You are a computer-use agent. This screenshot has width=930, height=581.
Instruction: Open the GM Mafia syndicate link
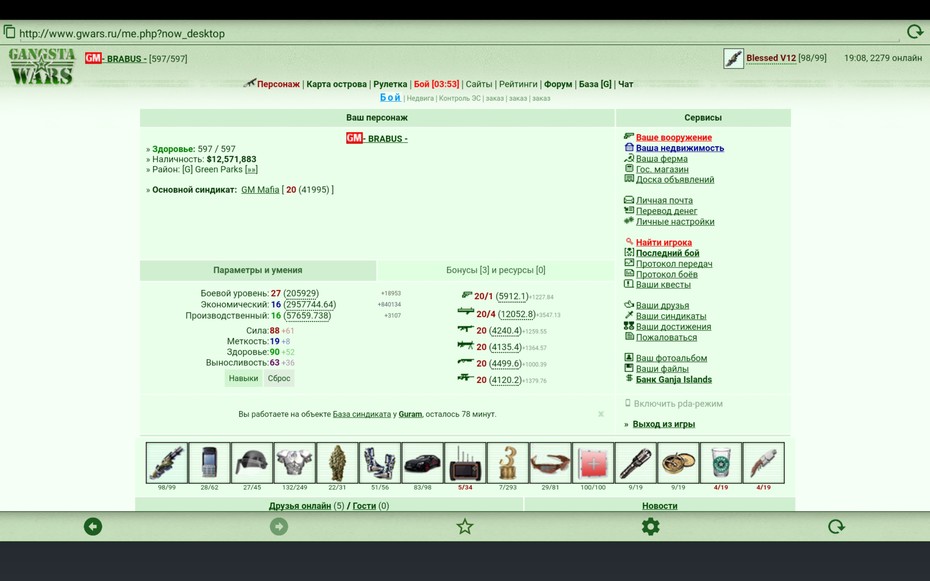point(260,190)
